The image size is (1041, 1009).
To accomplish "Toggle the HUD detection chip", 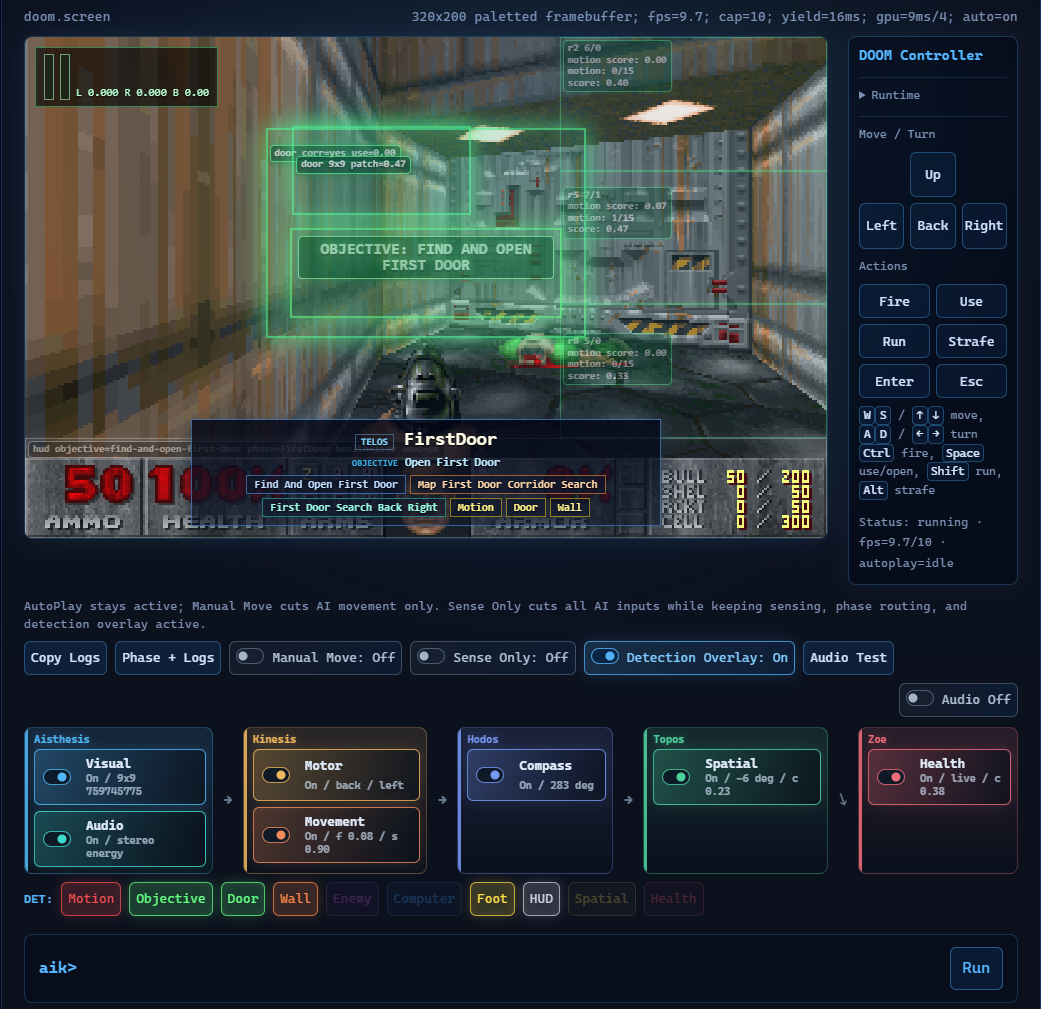I will 541,899.
